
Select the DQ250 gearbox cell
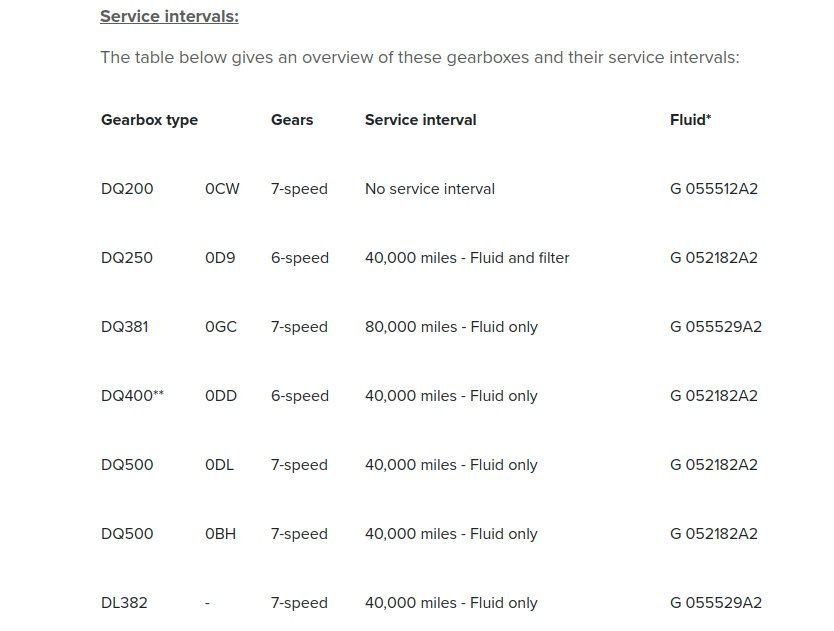(x=127, y=258)
